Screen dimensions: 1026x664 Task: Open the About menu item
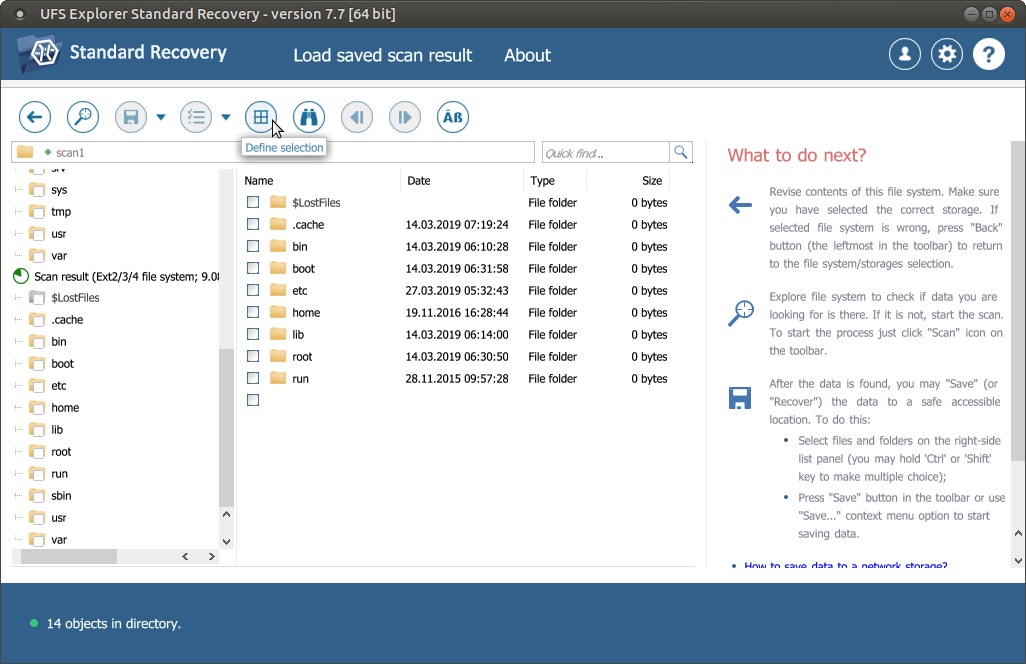(x=527, y=55)
